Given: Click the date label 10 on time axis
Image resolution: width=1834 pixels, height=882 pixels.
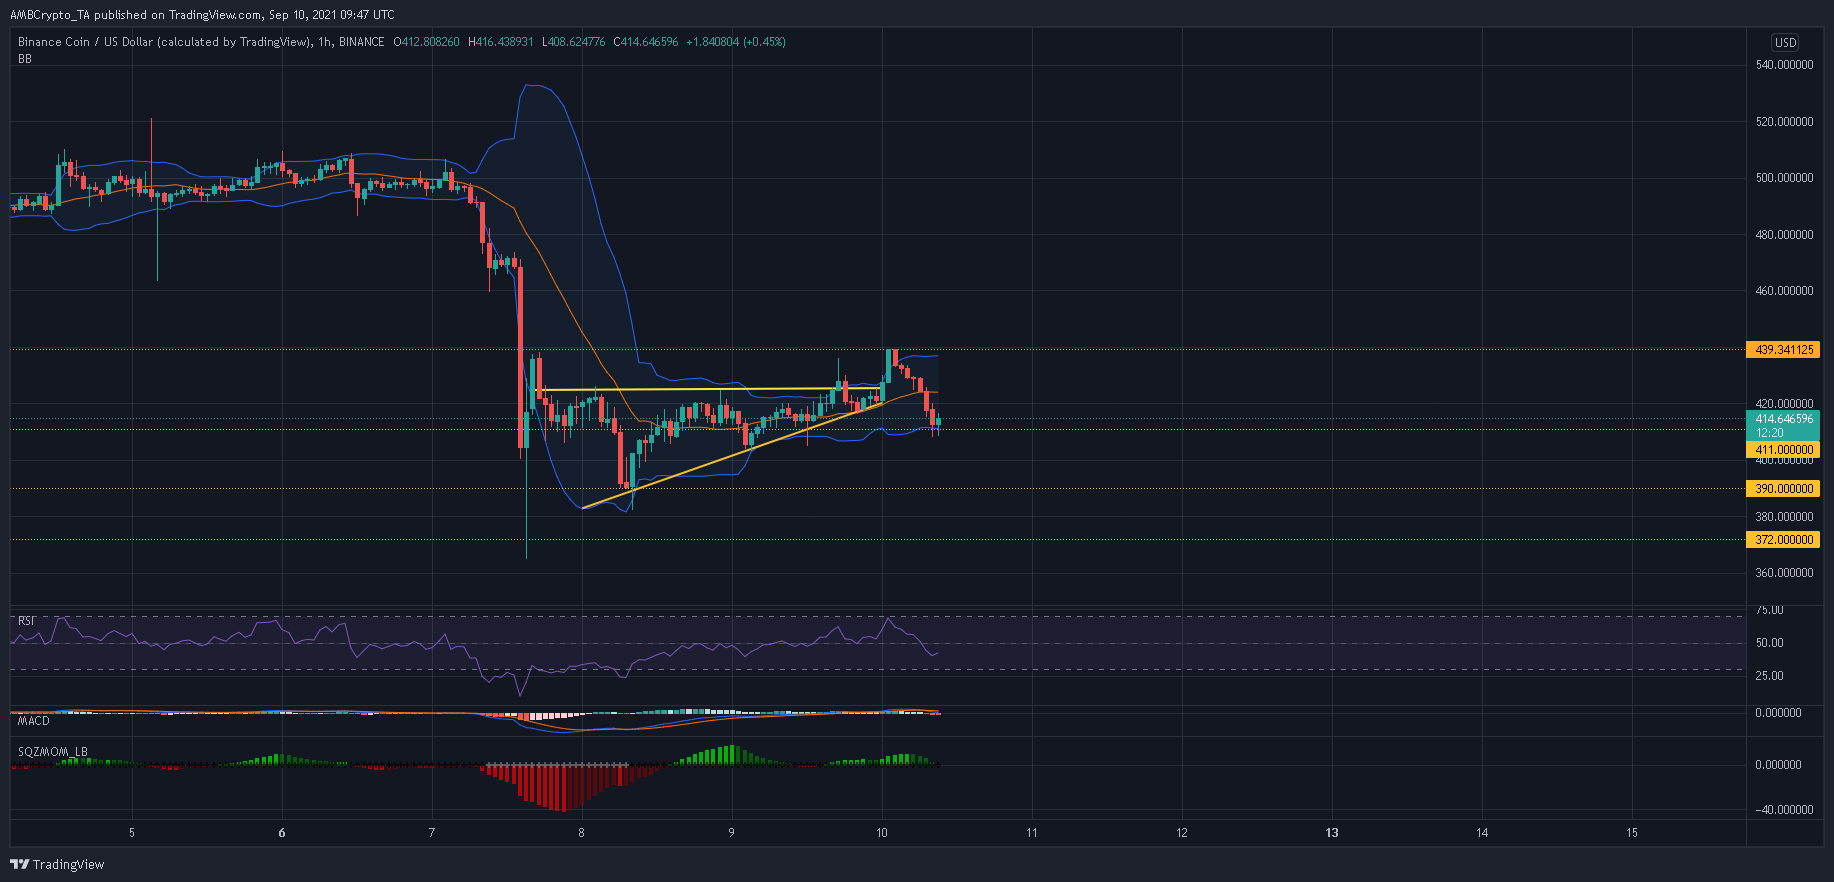Looking at the screenshot, I should [881, 833].
